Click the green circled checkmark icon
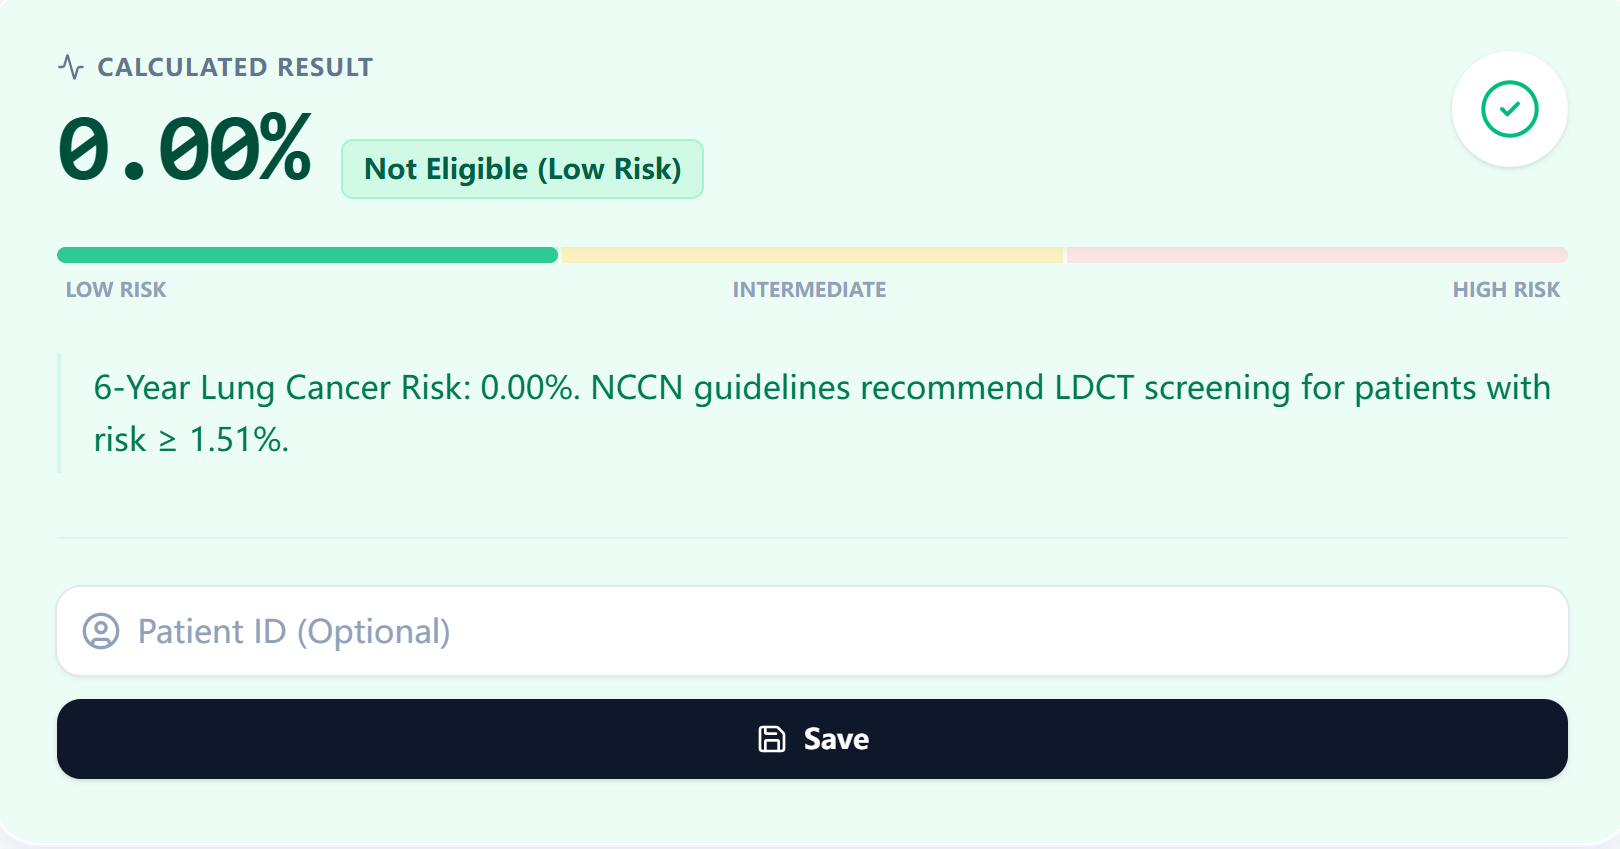The height and width of the screenshot is (849, 1620). [x=1509, y=109]
